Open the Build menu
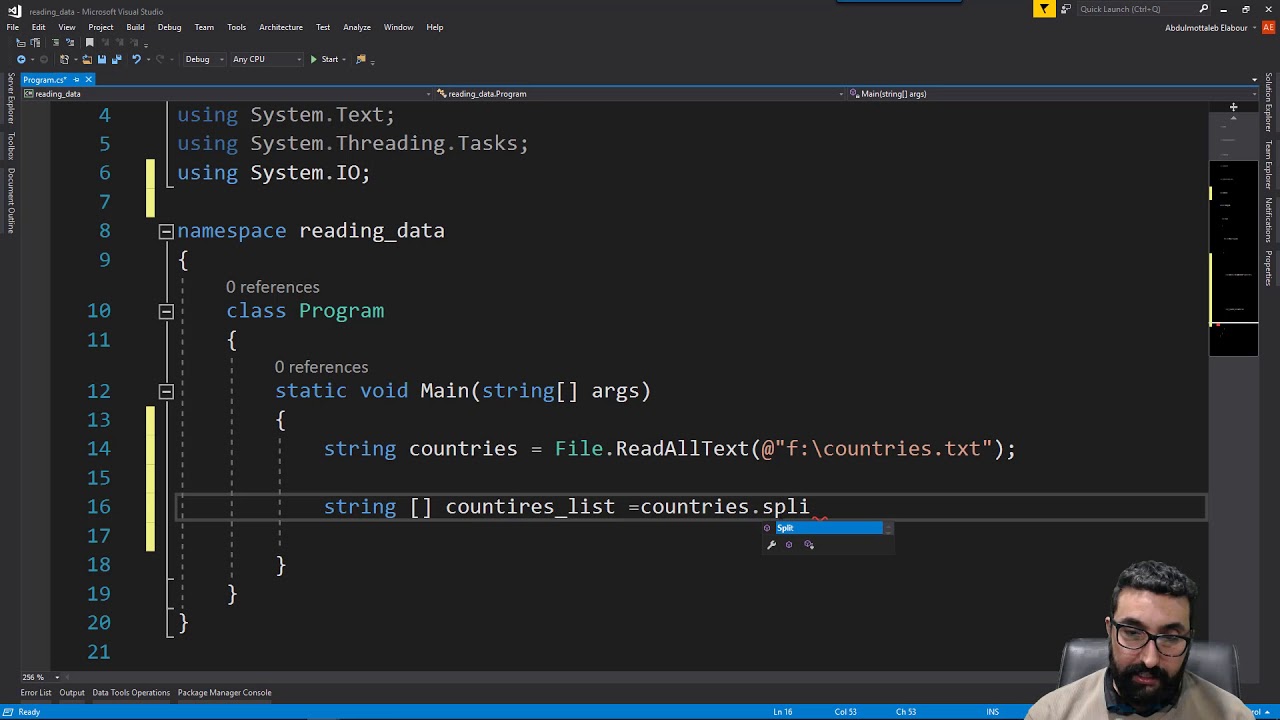Viewport: 1280px width, 720px height. coord(135,27)
